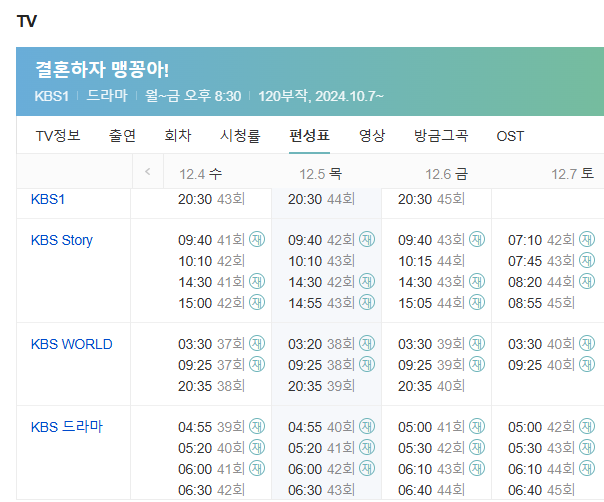
Task: Click rerun icon next to 04:55 40회
Action: click(x=367, y=426)
